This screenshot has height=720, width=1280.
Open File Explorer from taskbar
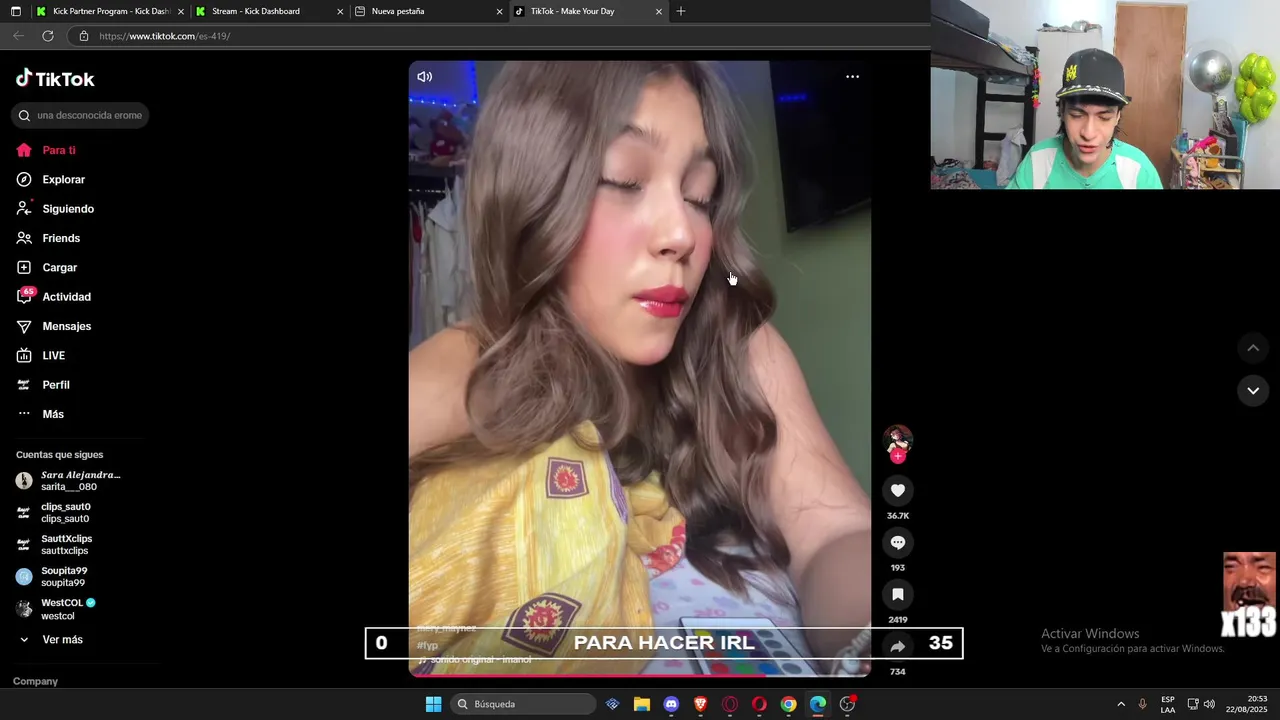[x=642, y=704]
